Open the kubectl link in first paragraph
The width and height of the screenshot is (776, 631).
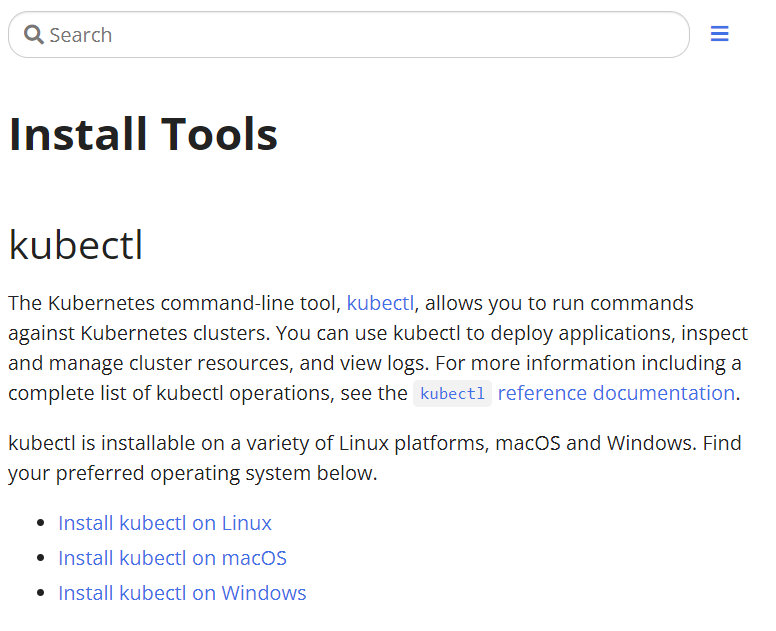[x=380, y=303]
